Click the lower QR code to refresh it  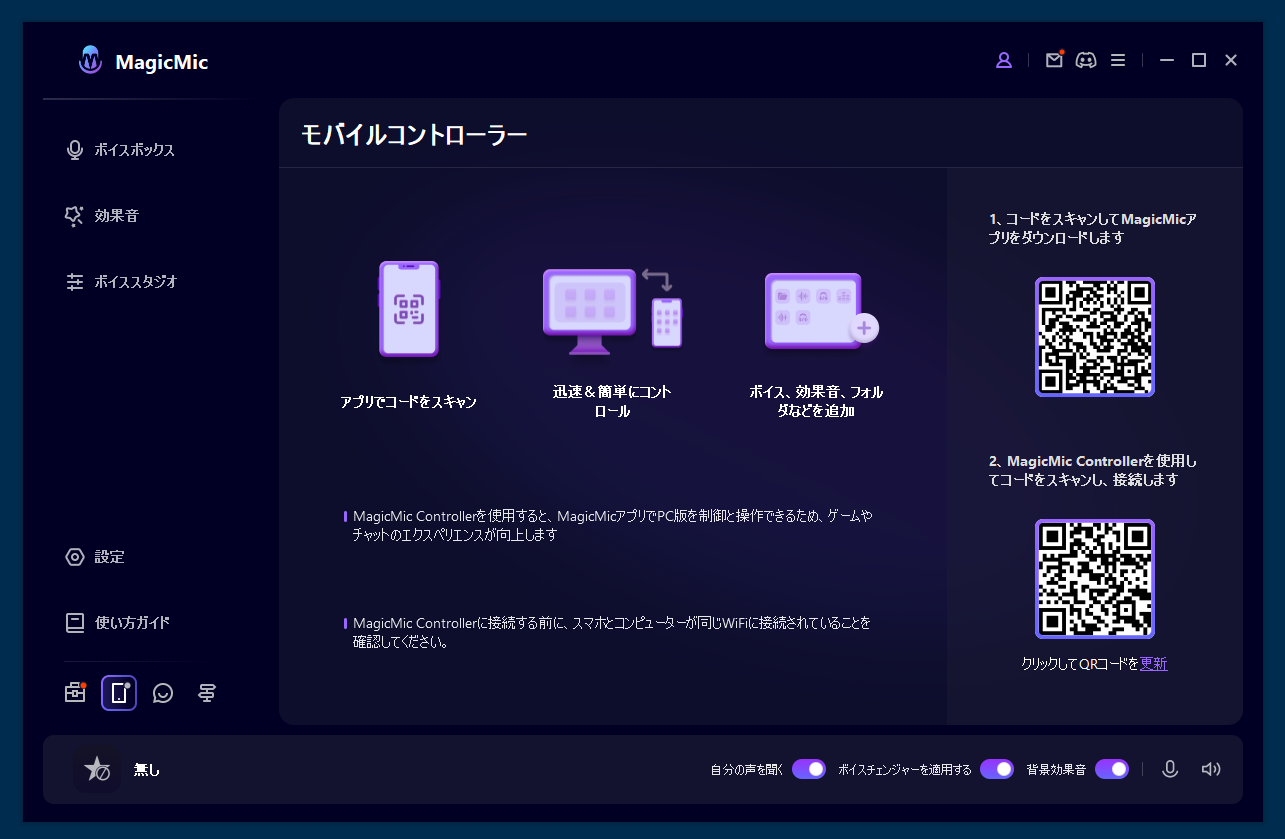click(x=1094, y=578)
